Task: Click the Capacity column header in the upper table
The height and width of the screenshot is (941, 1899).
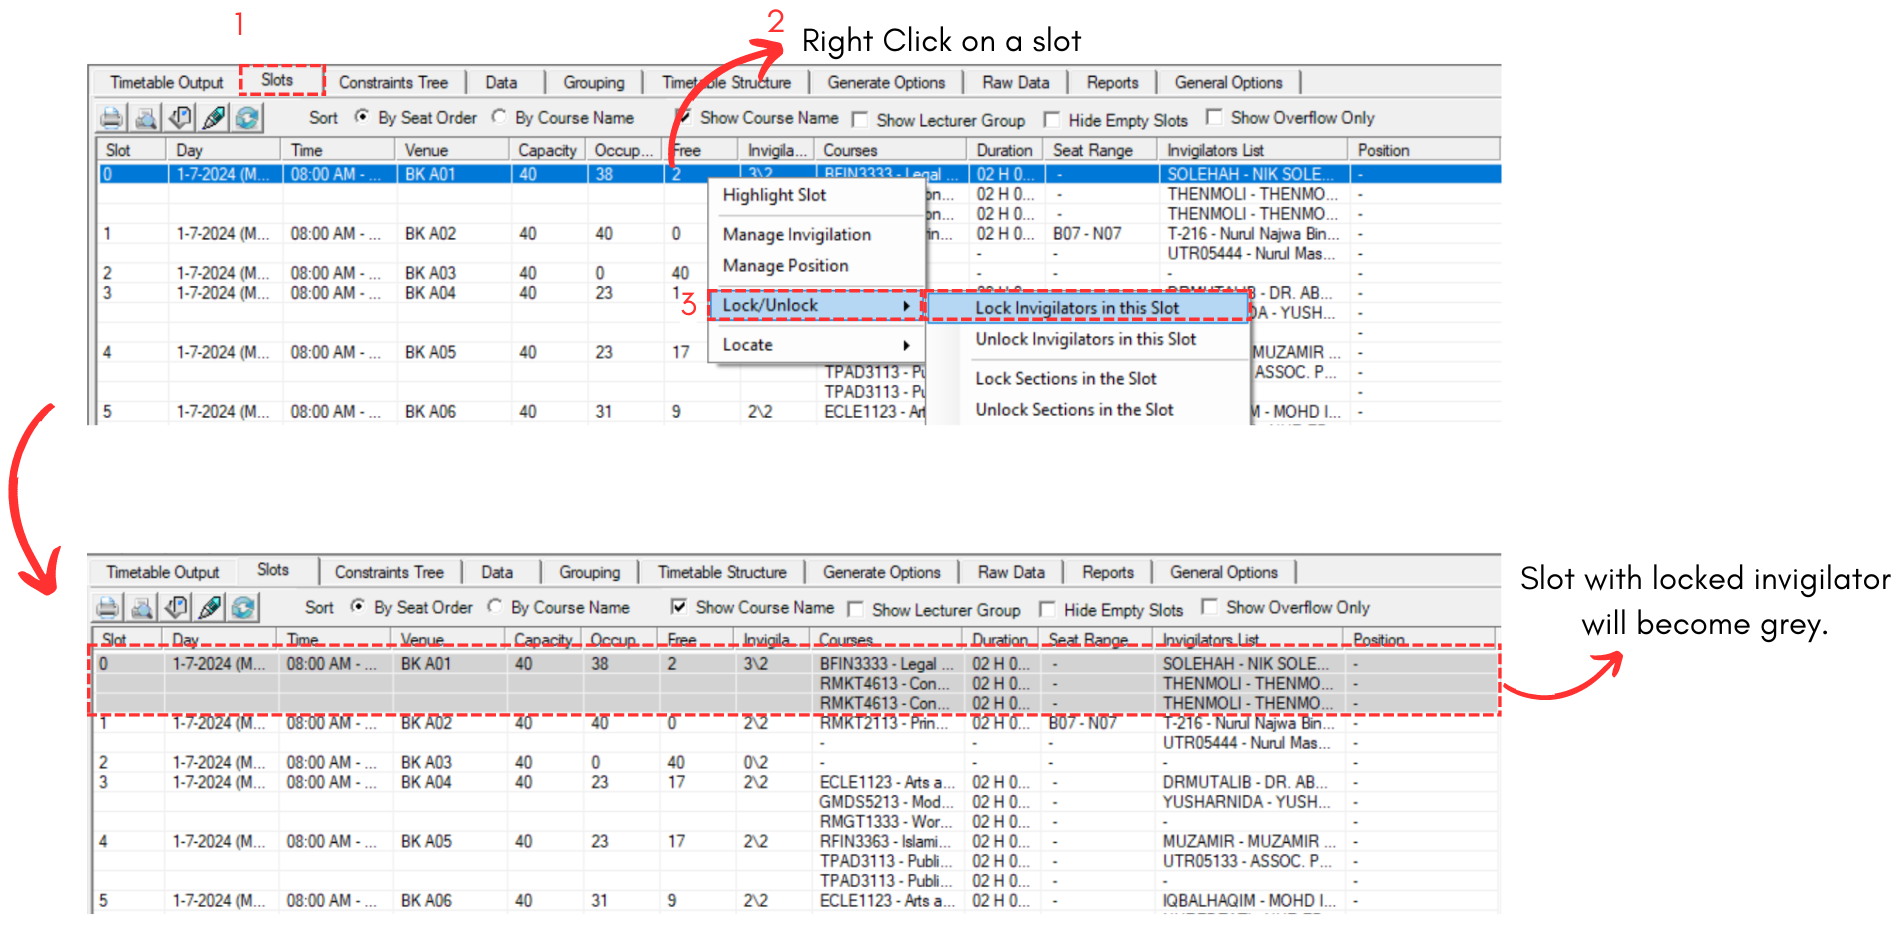Action: coord(547,150)
